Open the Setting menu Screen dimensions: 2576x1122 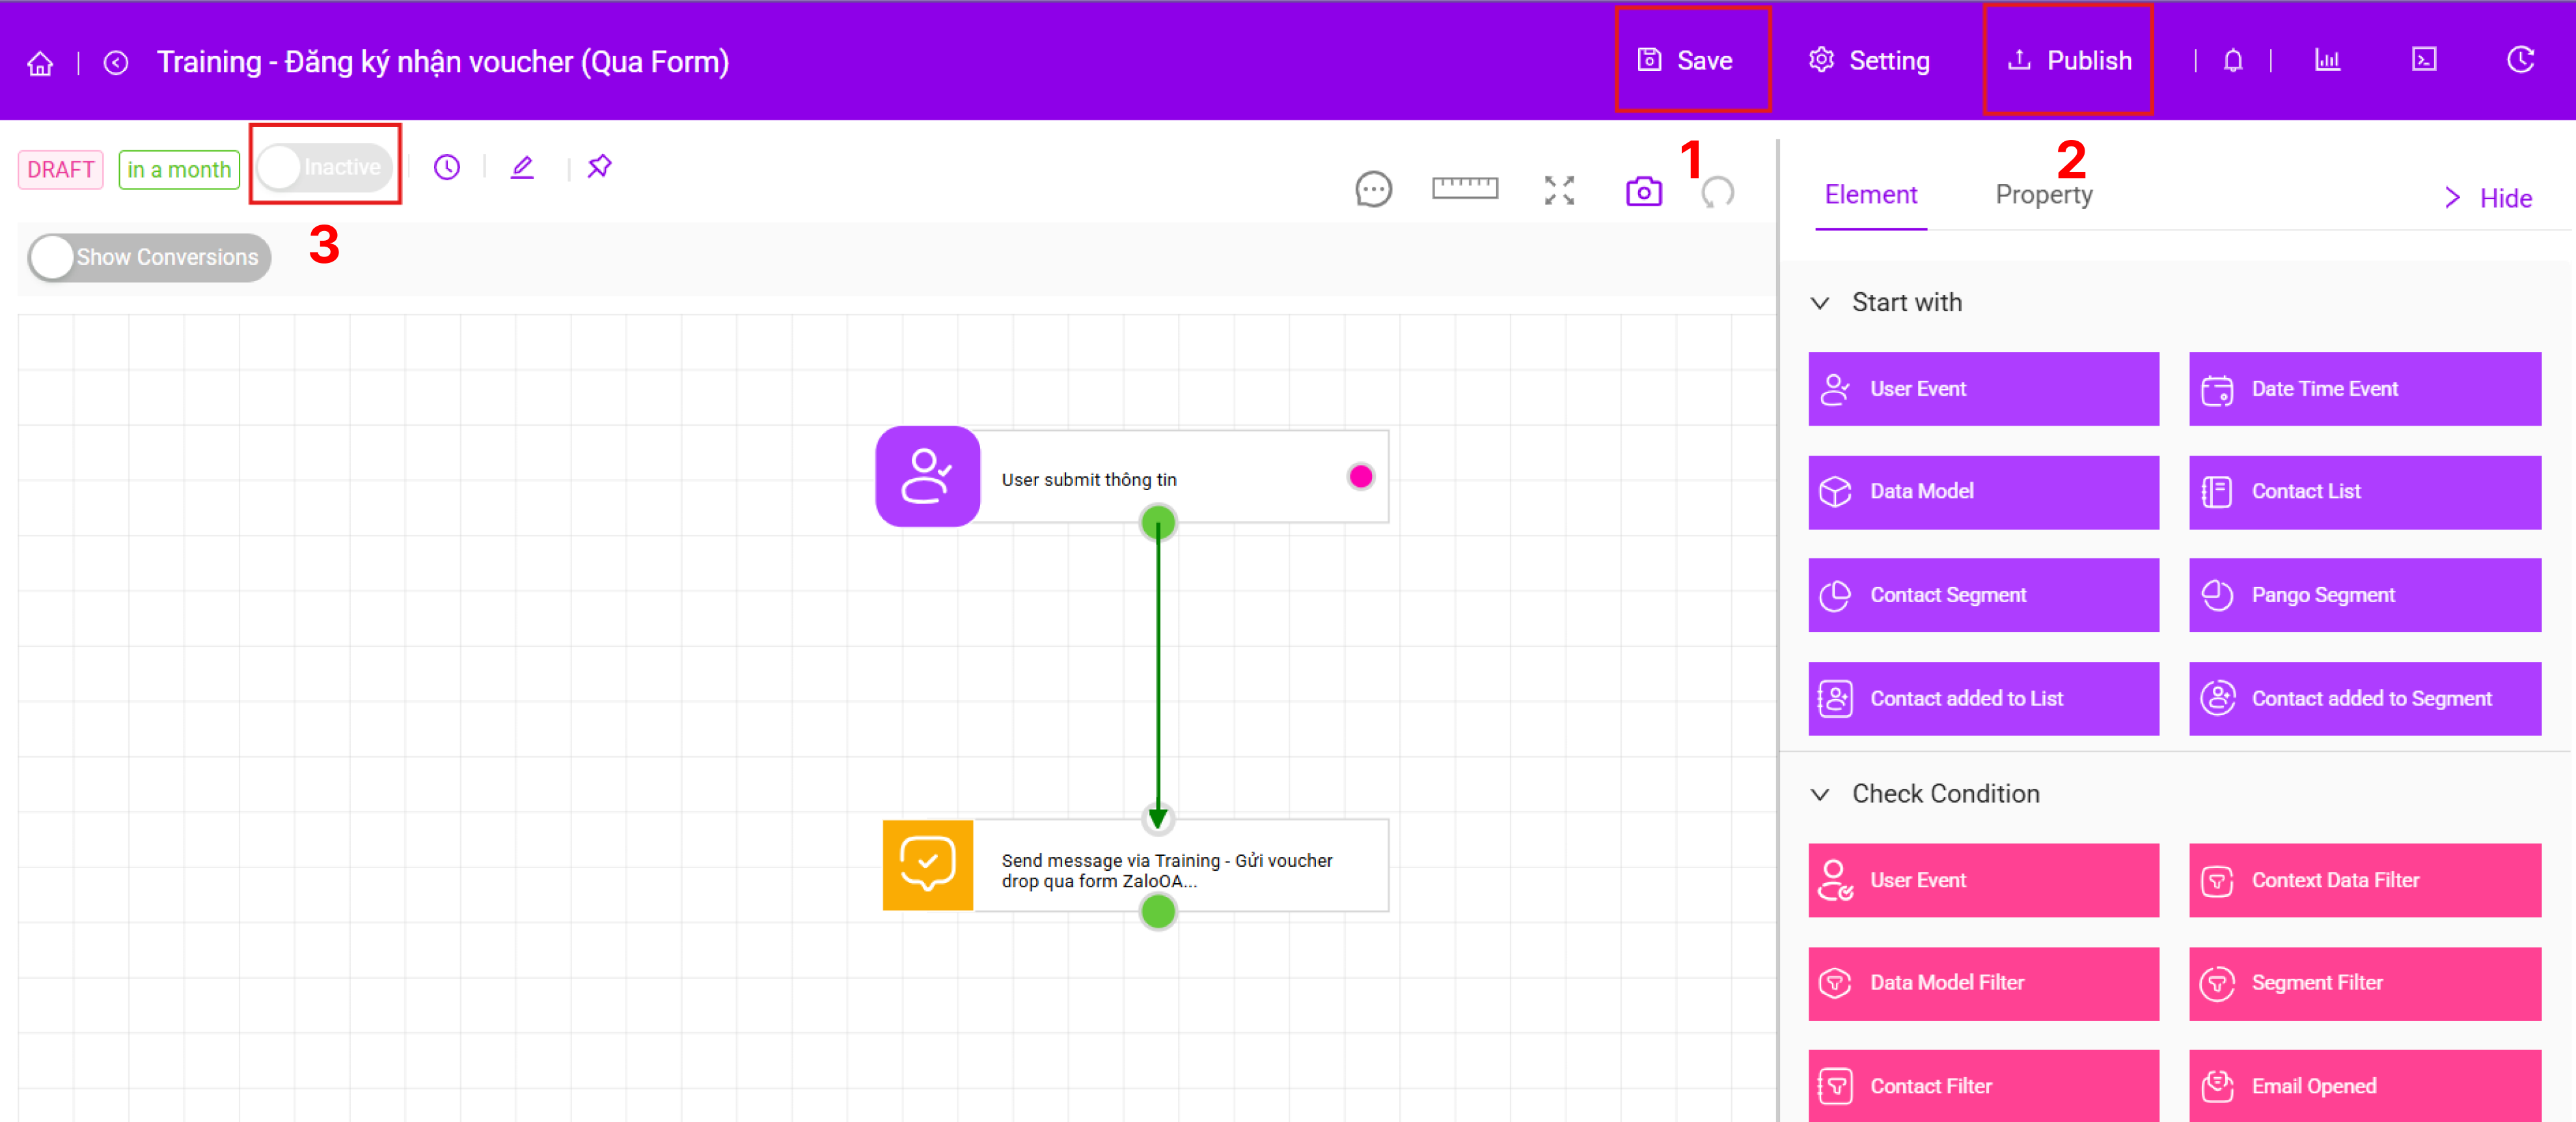tap(1869, 61)
